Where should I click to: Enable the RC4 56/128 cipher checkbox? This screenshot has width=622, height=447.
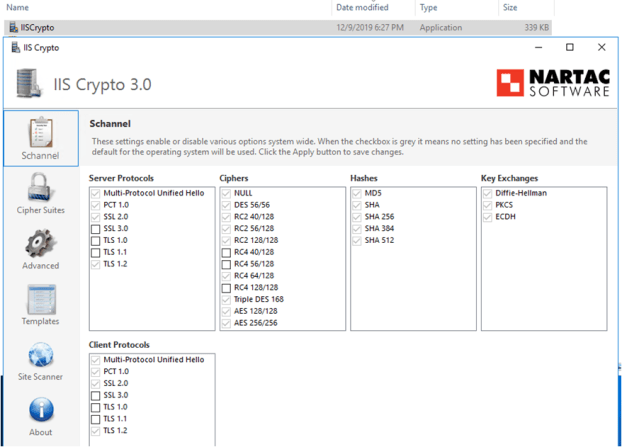(x=226, y=265)
